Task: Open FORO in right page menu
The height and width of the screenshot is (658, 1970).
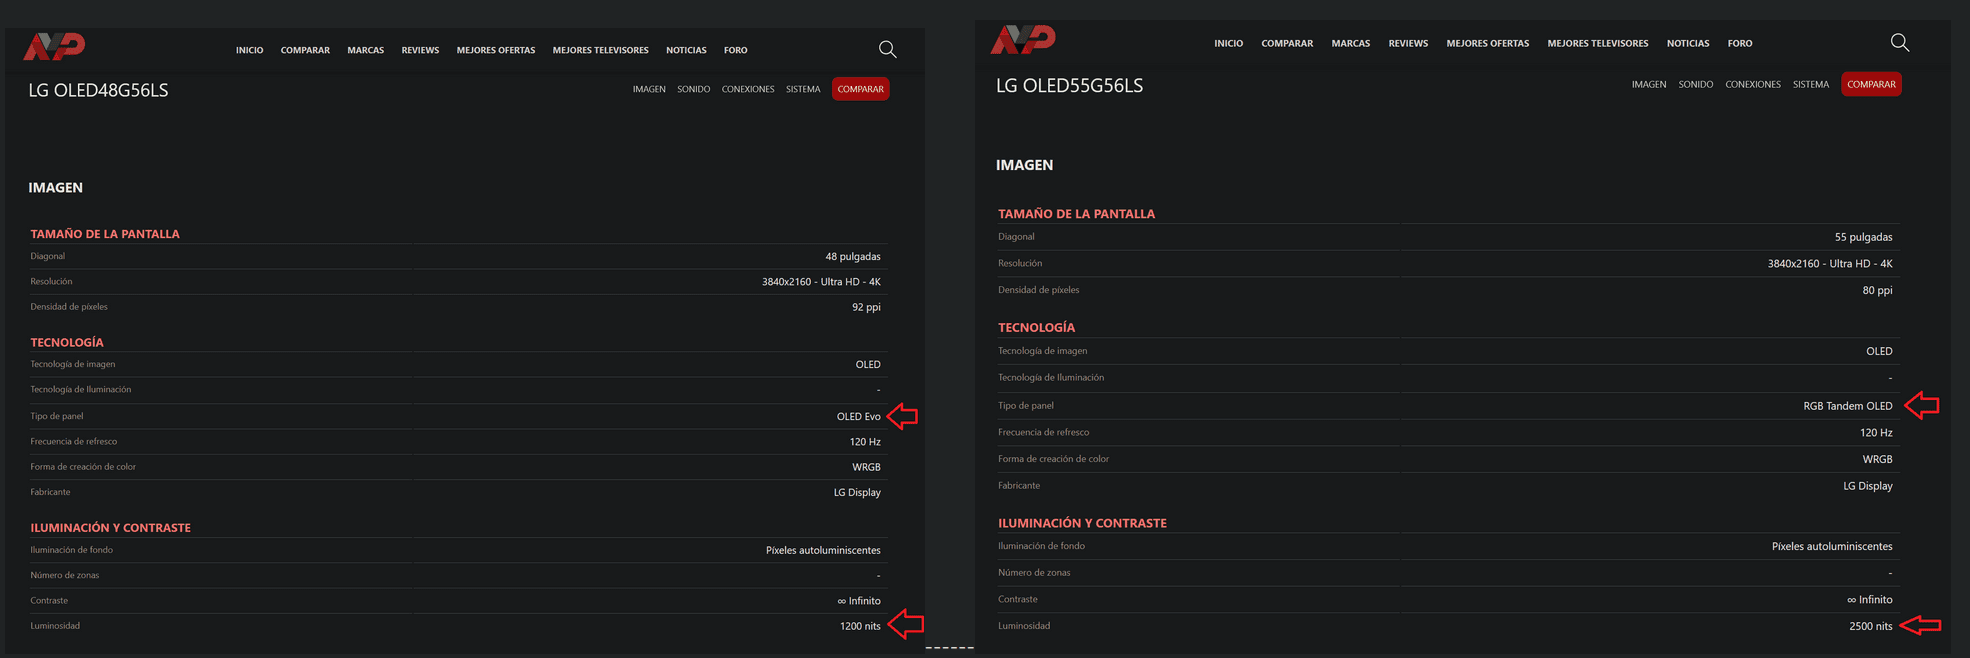Action: [x=1739, y=43]
